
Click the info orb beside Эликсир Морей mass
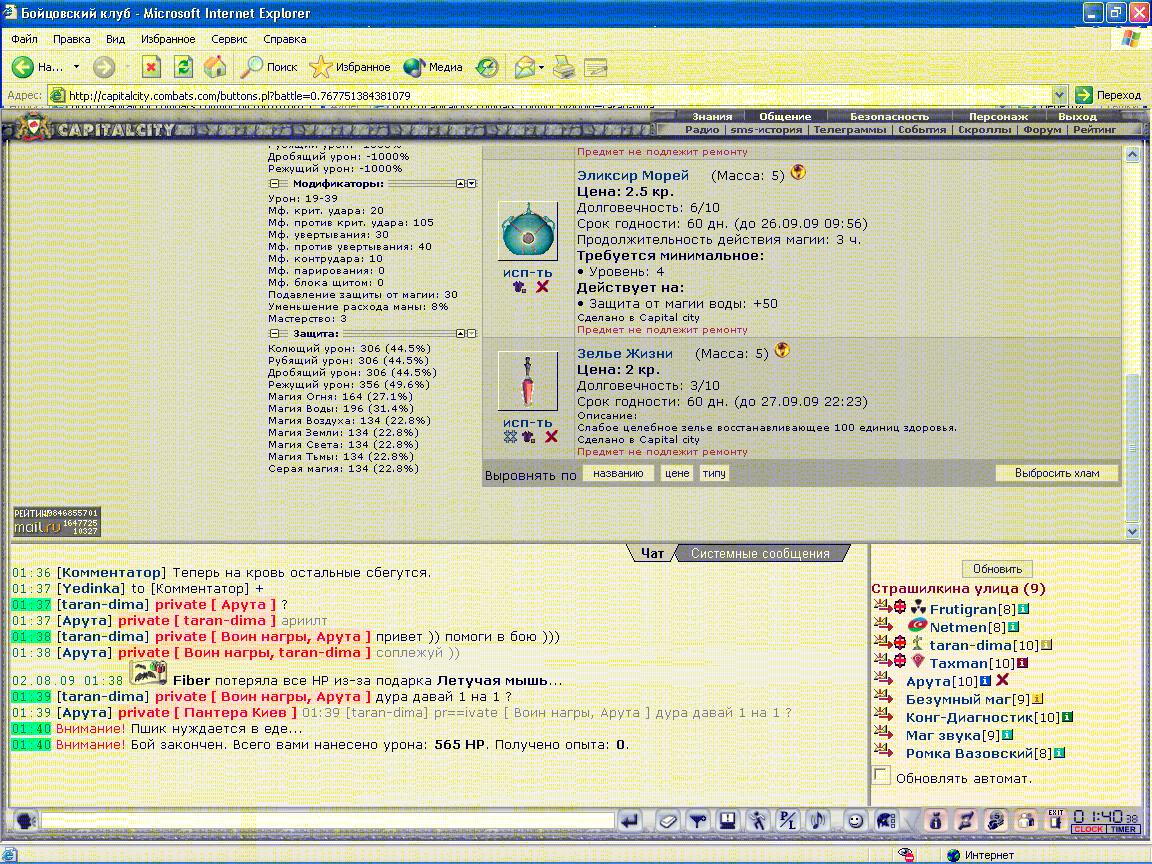point(798,173)
